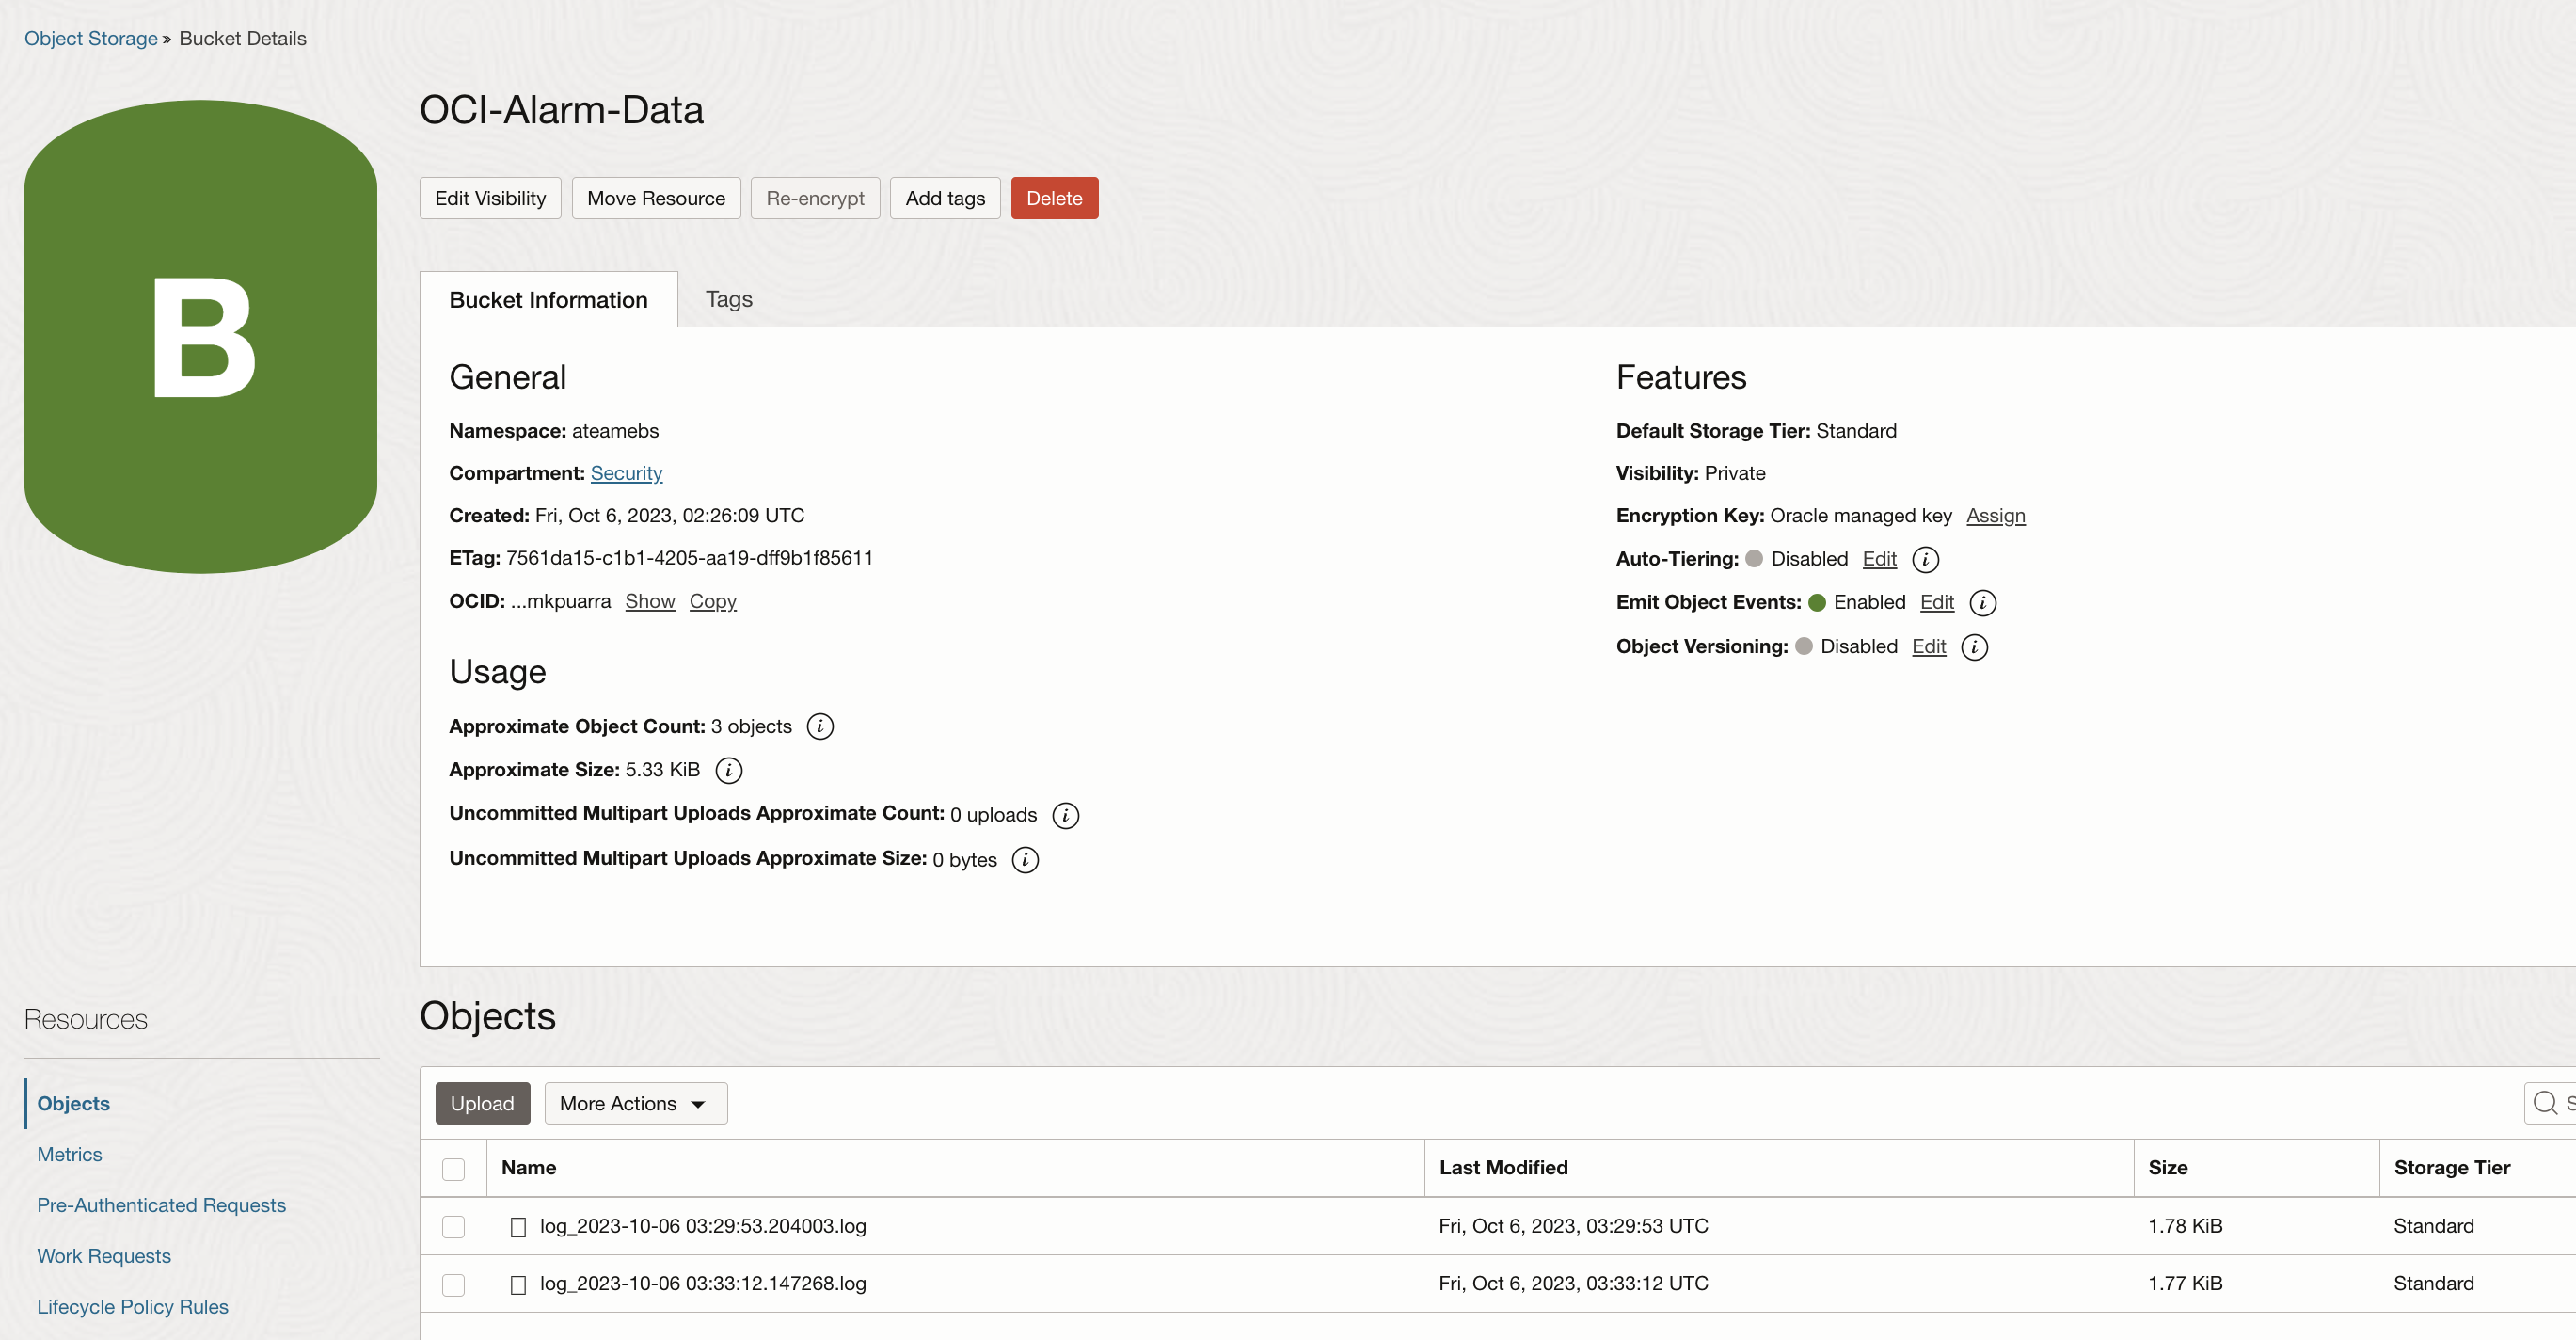Click info icon beside Approximate Size
Image resolution: width=2576 pixels, height=1340 pixels.
coord(728,770)
